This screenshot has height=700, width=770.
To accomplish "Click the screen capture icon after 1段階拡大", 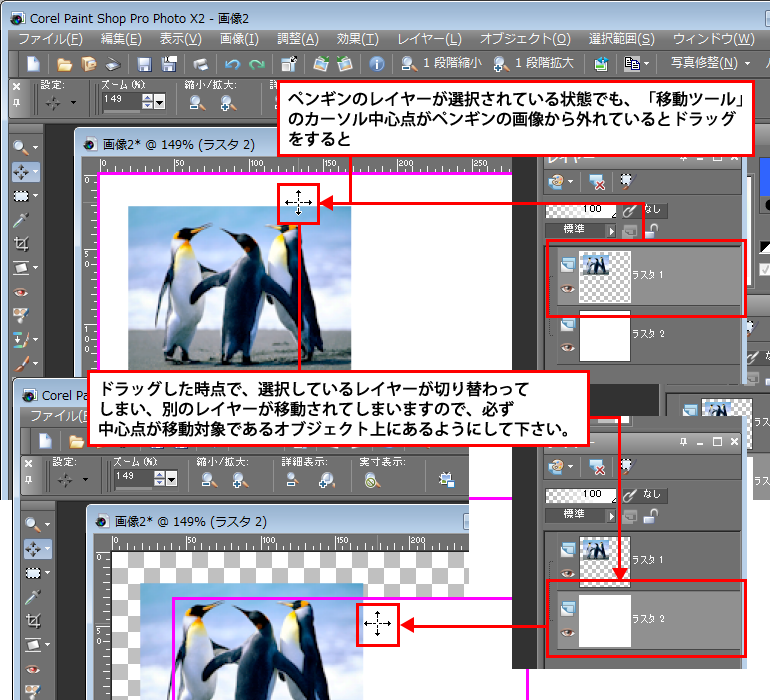I will (x=601, y=64).
